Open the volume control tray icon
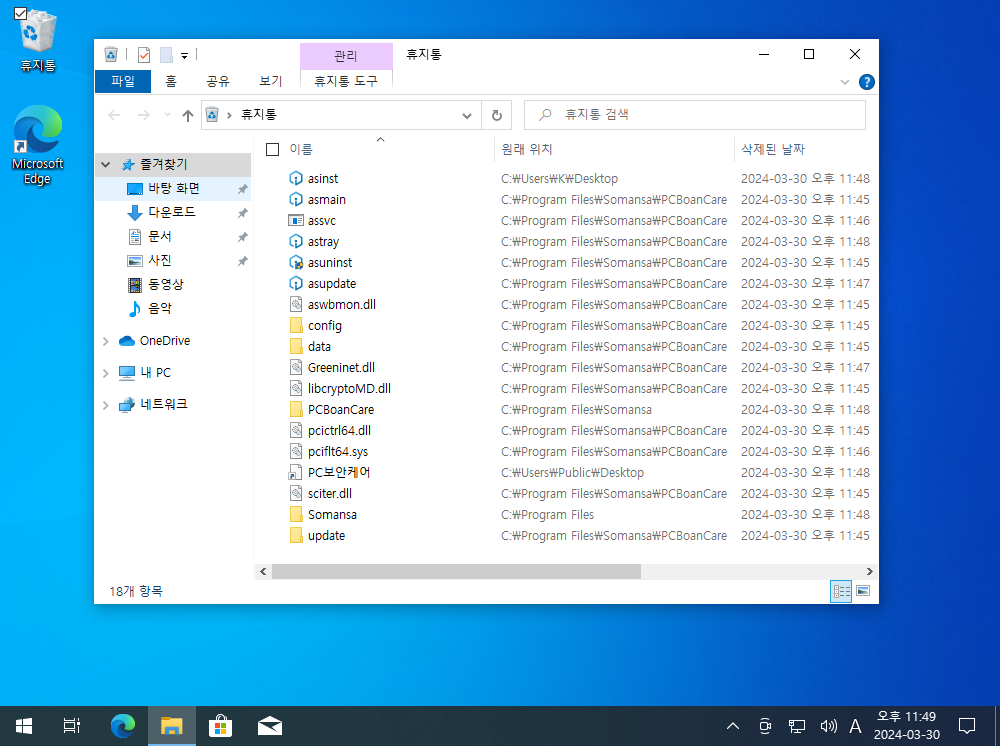Viewport: 1000px width, 746px height. [828, 726]
